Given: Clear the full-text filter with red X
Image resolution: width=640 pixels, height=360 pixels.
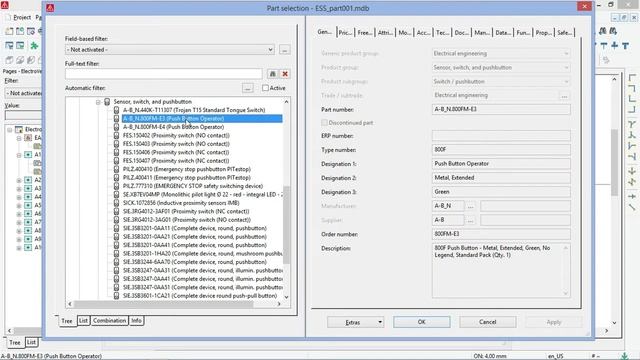Looking at the screenshot, I should point(285,74).
